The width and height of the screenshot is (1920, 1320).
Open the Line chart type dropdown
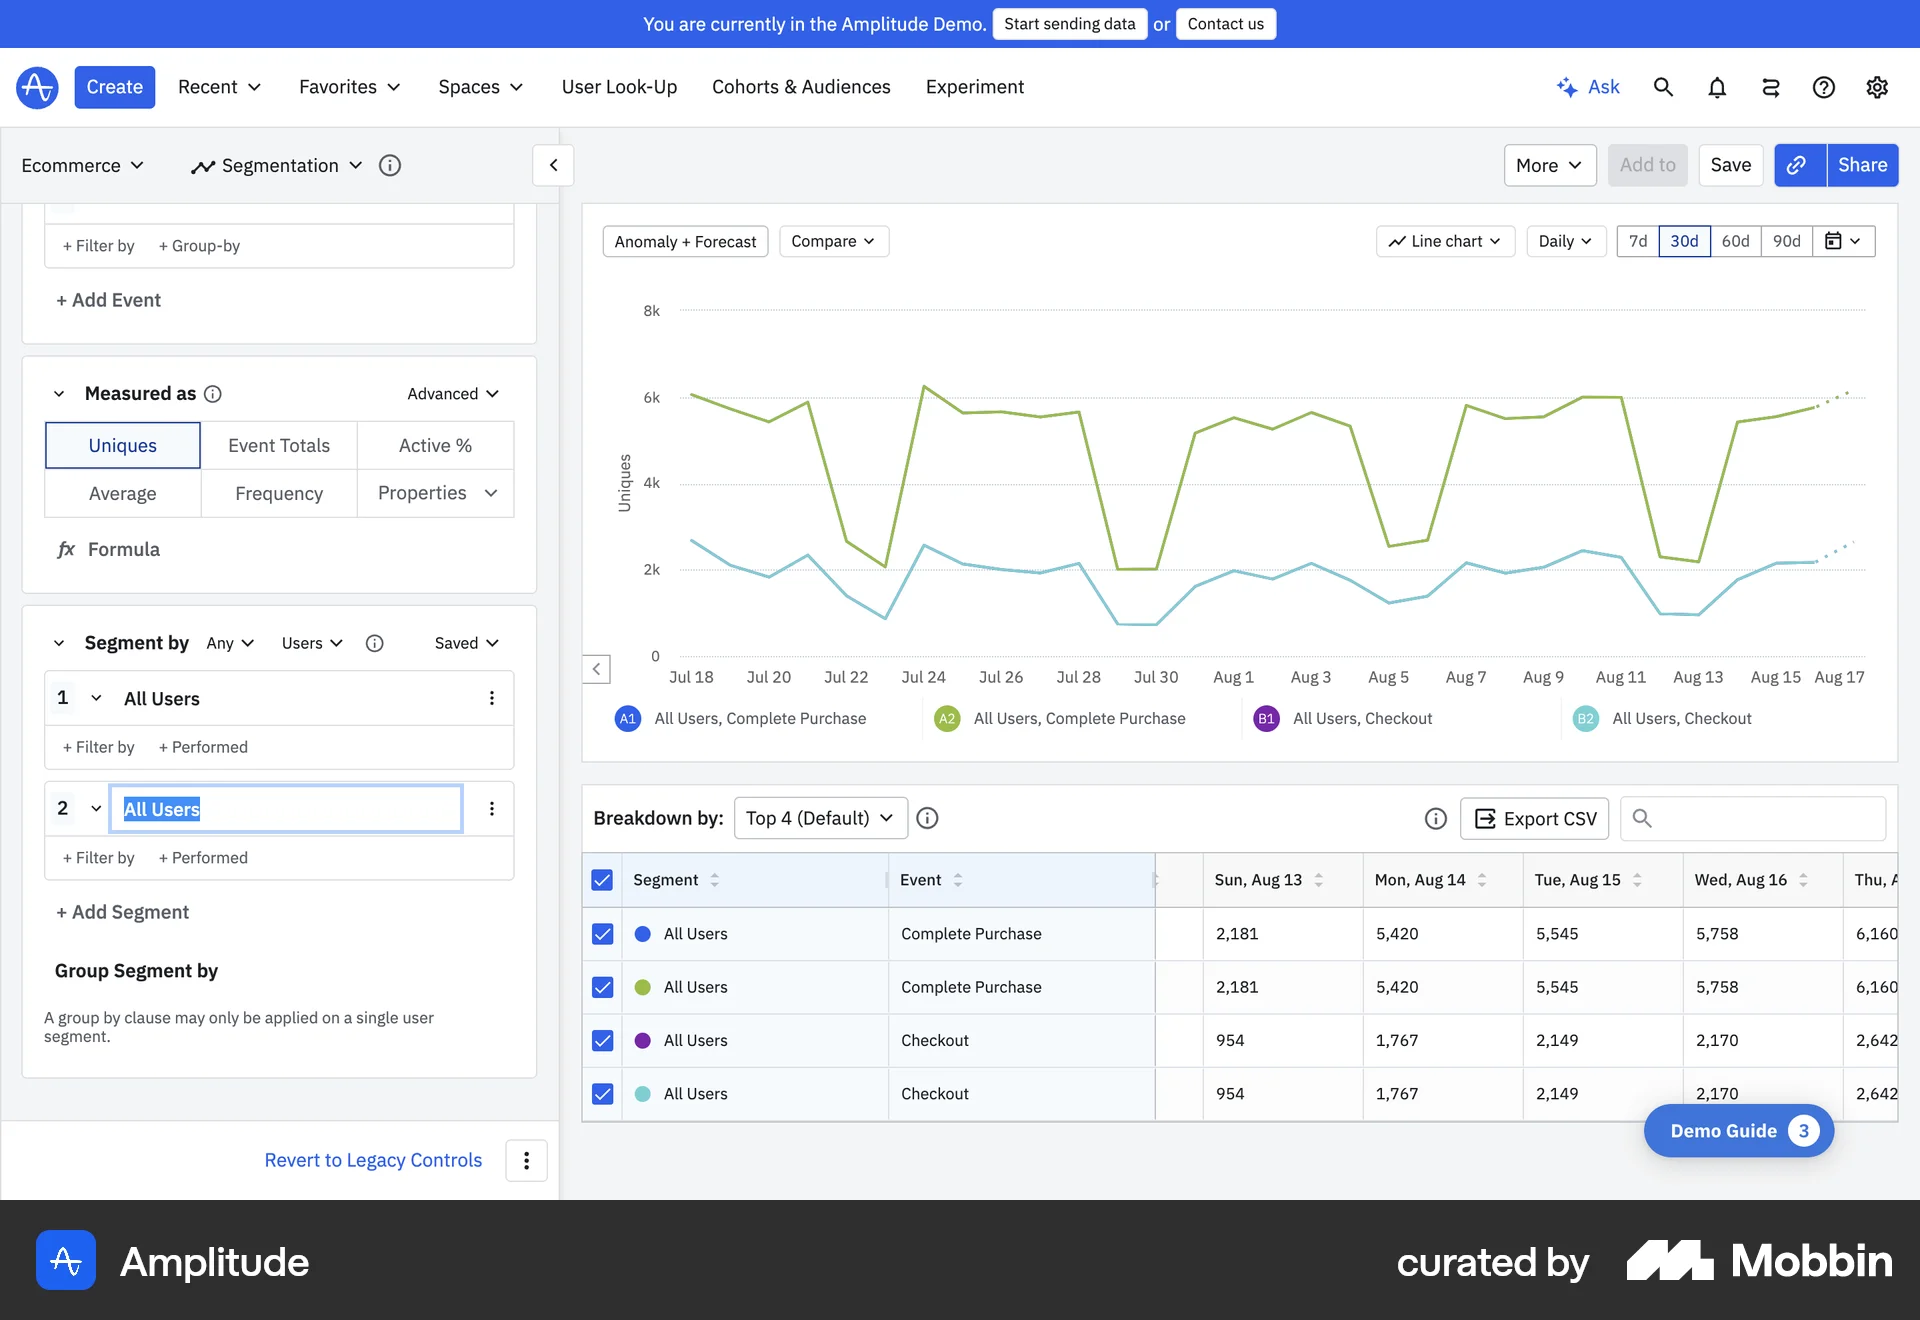1445,241
